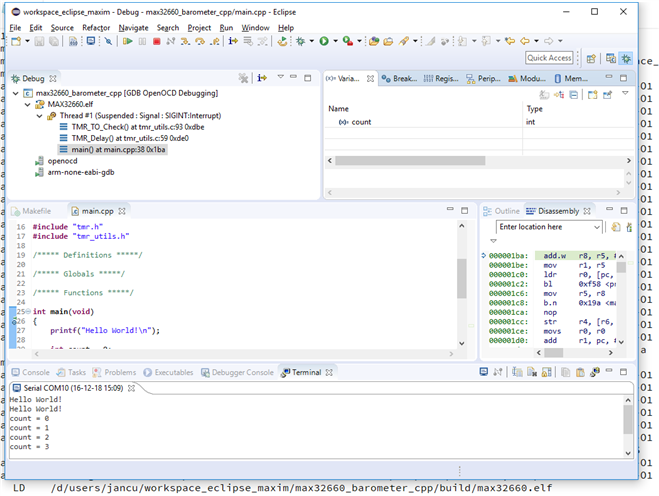Switch to the Debug perspective icon
The width and height of the screenshot is (659, 496).
coord(626,58)
